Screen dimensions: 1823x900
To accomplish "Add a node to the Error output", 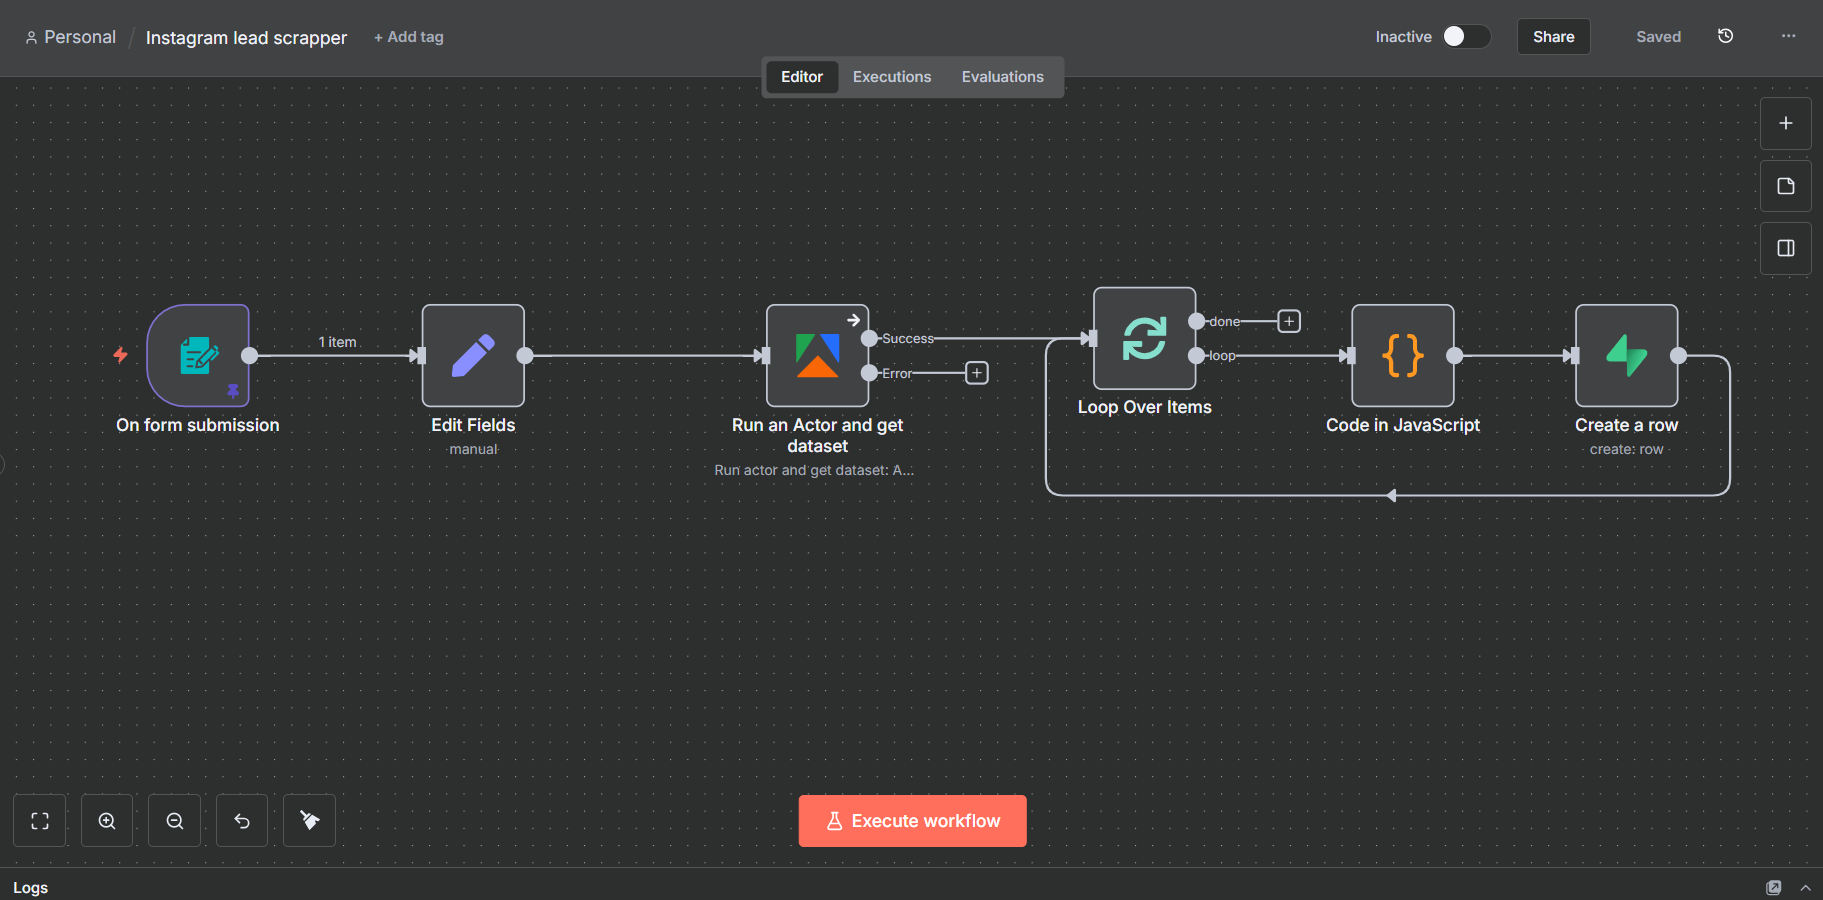I will 977,373.
